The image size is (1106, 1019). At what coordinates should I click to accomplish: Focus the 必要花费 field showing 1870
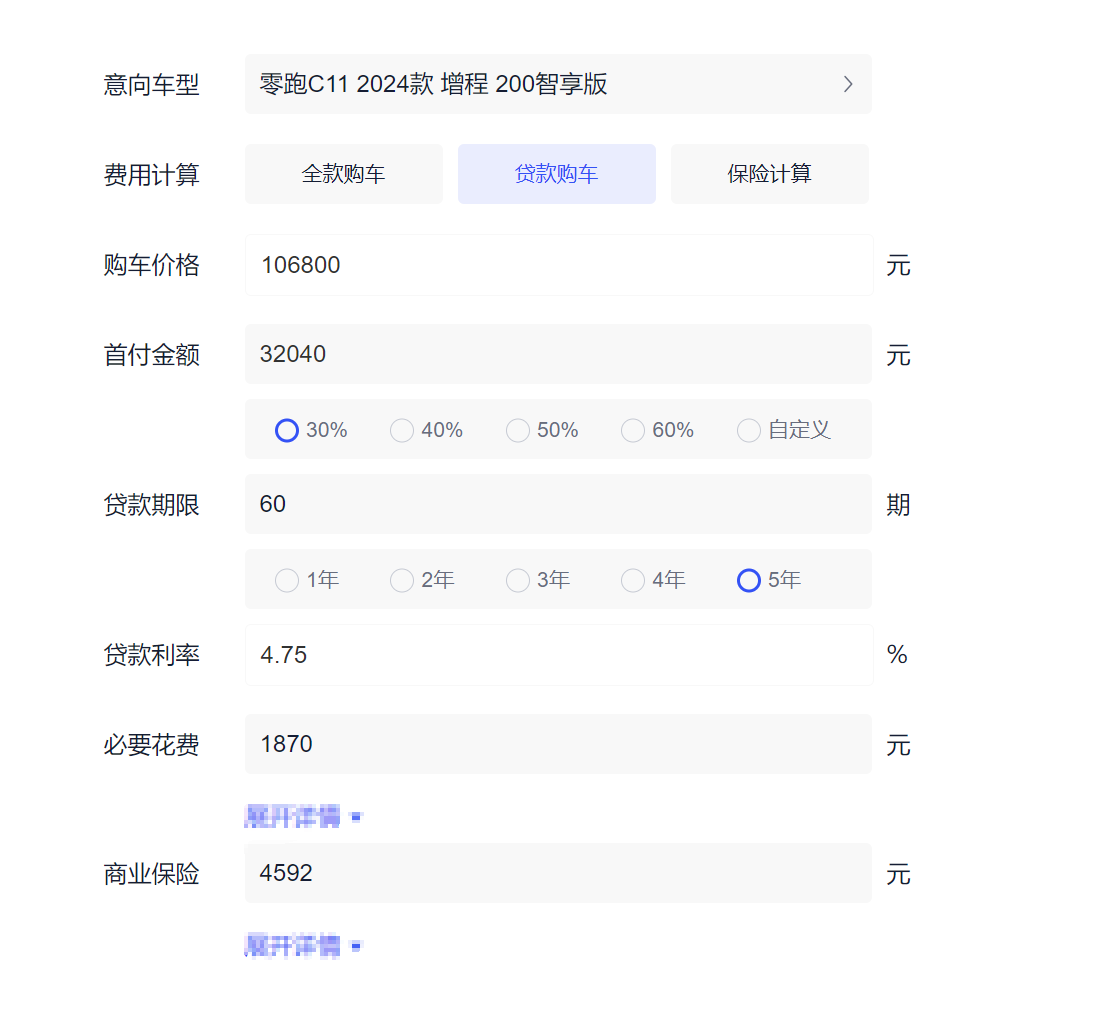(558, 744)
